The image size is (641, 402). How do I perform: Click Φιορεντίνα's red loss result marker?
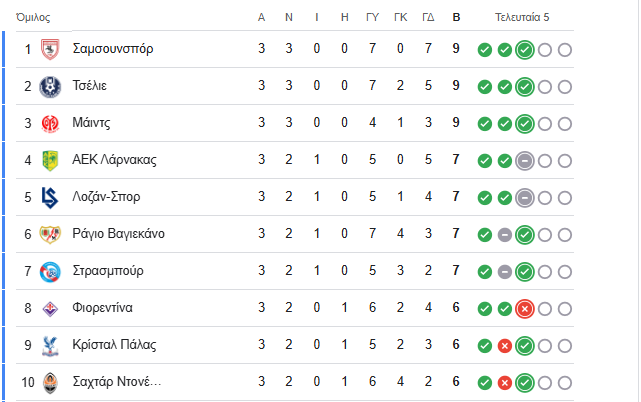click(525, 309)
